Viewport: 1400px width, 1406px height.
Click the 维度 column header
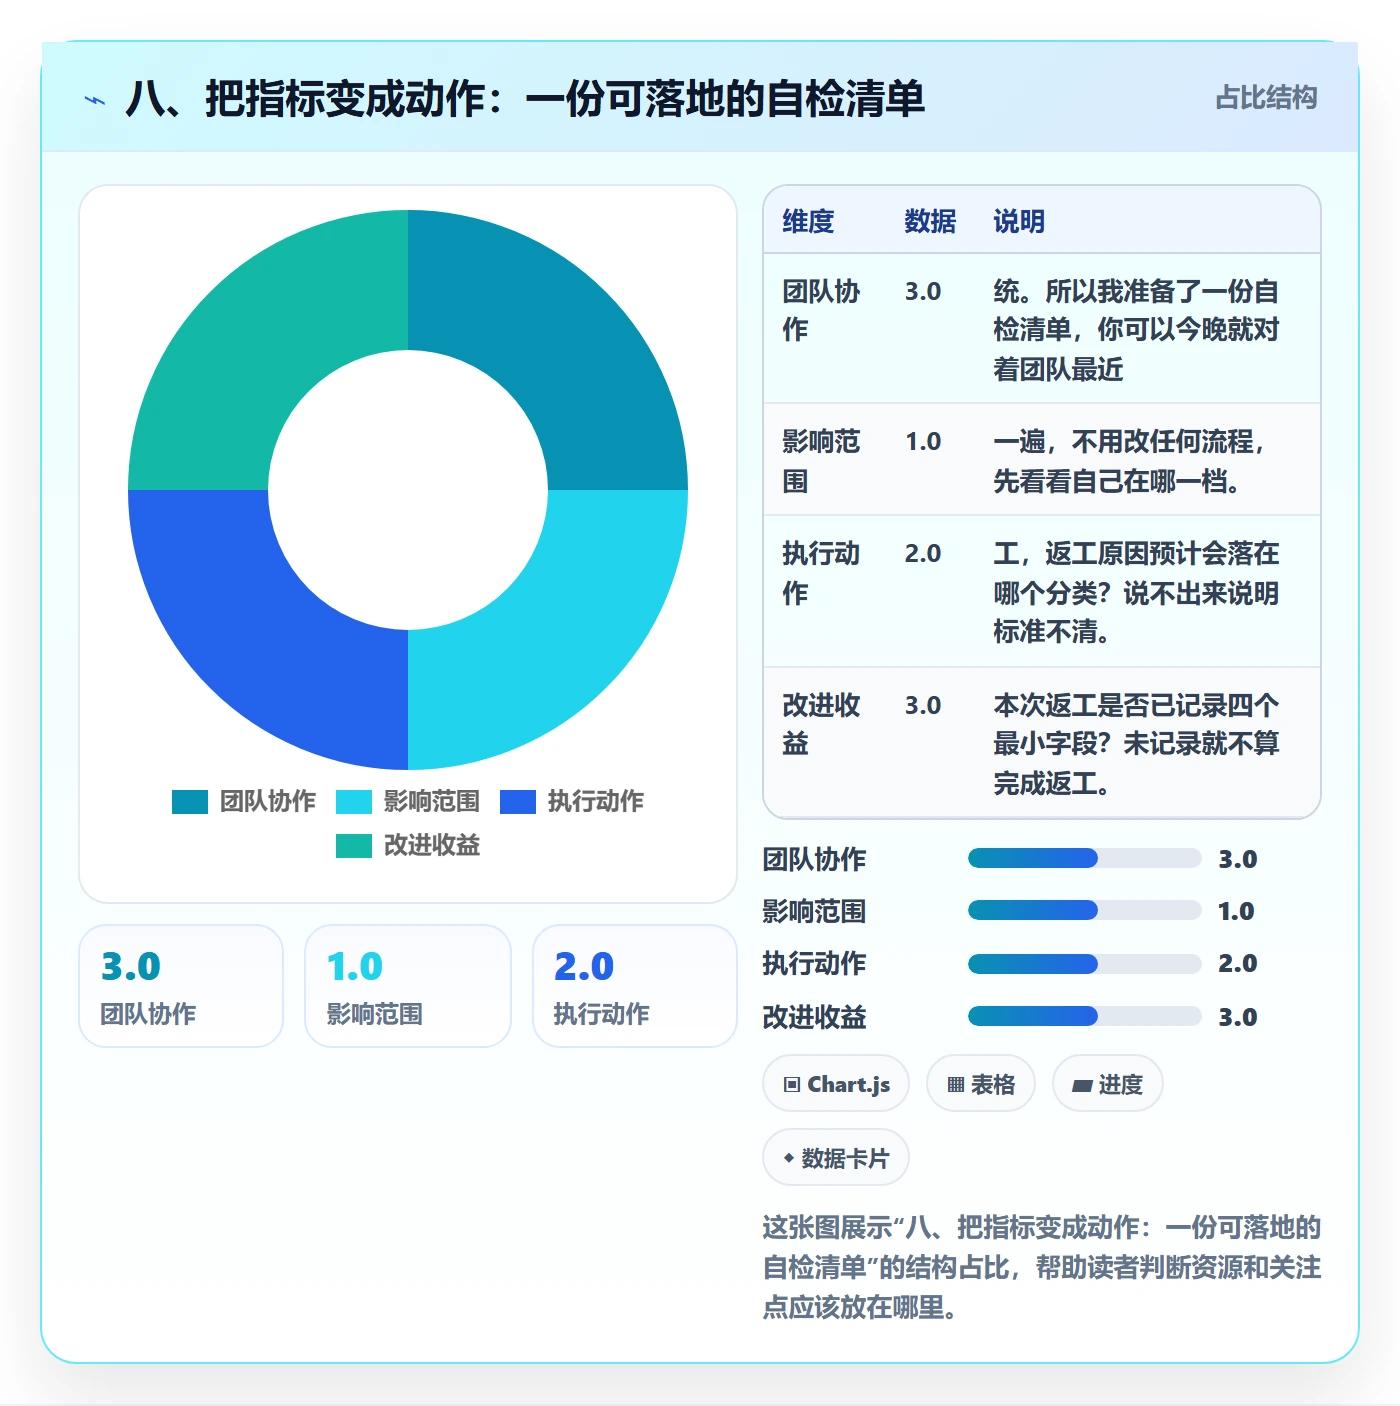[808, 222]
